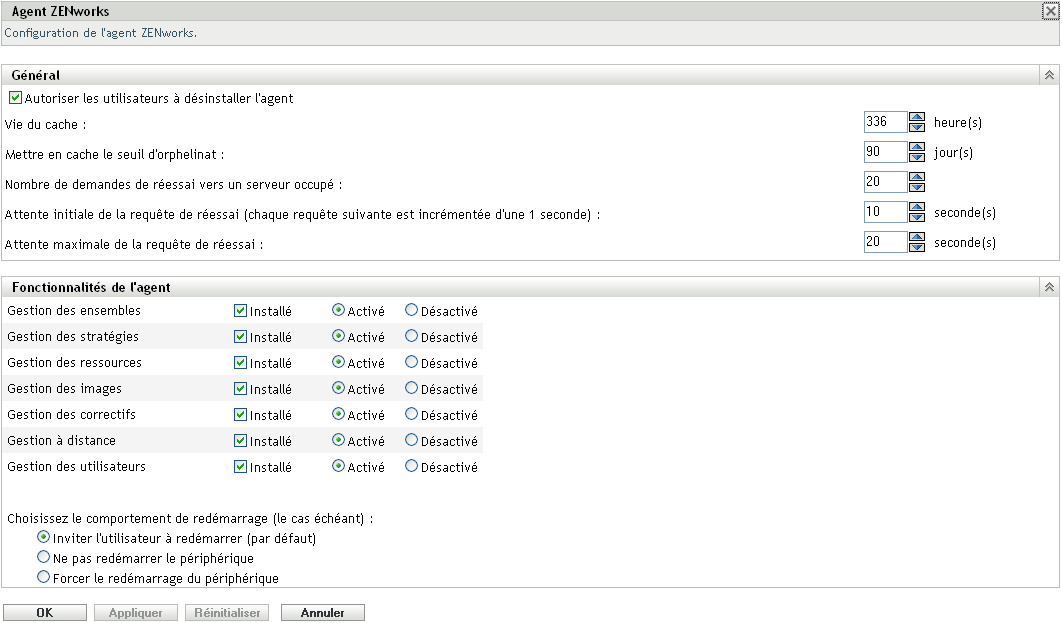Click the nombre de demandes input field
The height and width of the screenshot is (623, 1062).
point(885,181)
